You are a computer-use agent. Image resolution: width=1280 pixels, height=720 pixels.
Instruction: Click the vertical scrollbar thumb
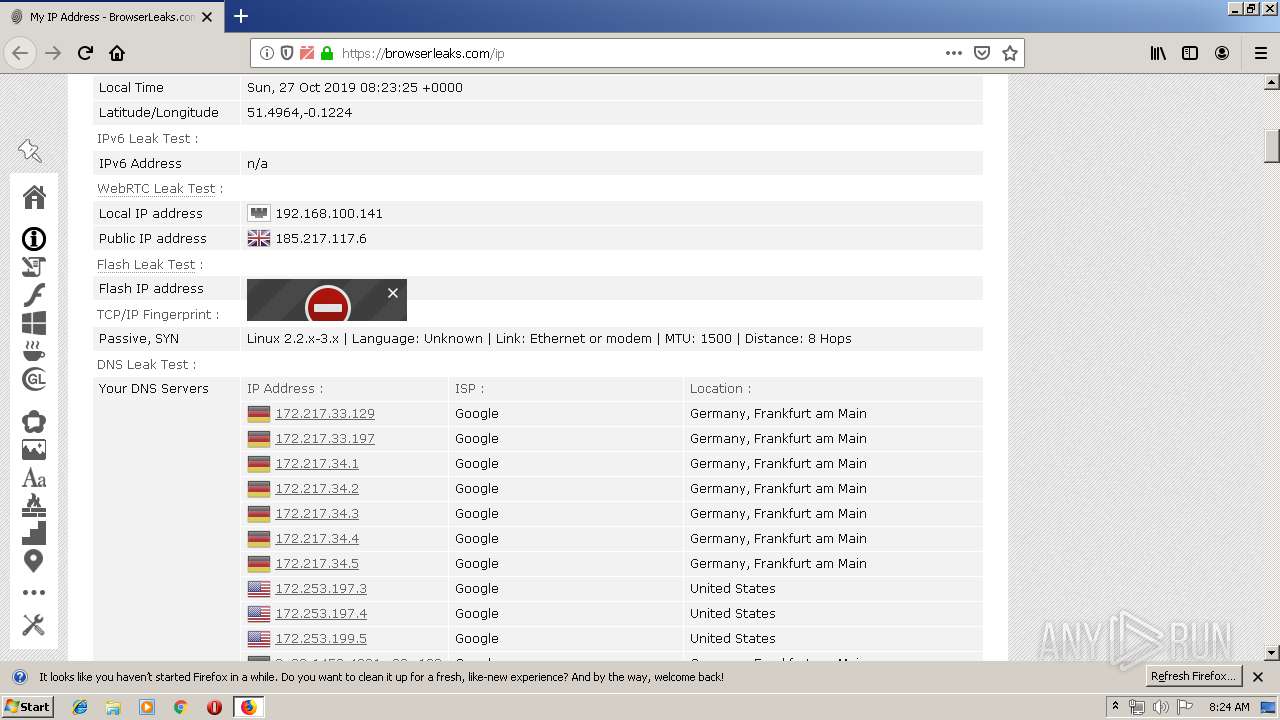(x=1272, y=145)
